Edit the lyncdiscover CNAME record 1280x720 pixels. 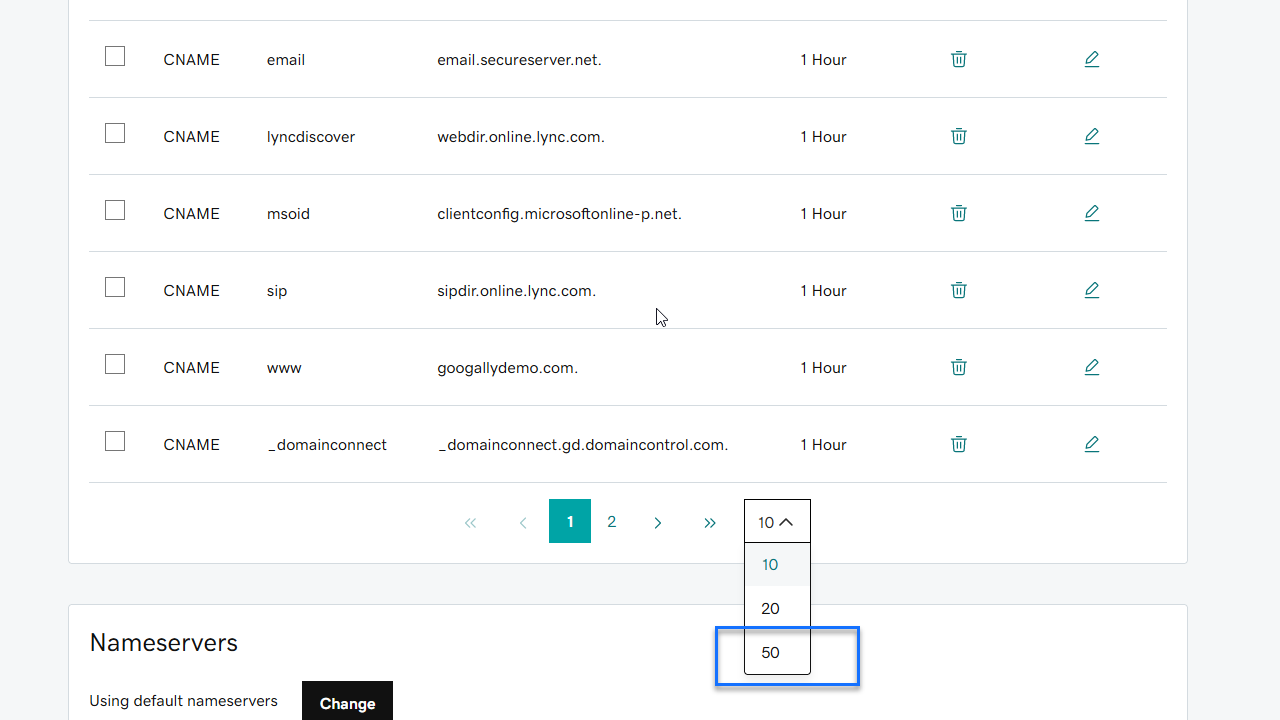tap(1092, 136)
